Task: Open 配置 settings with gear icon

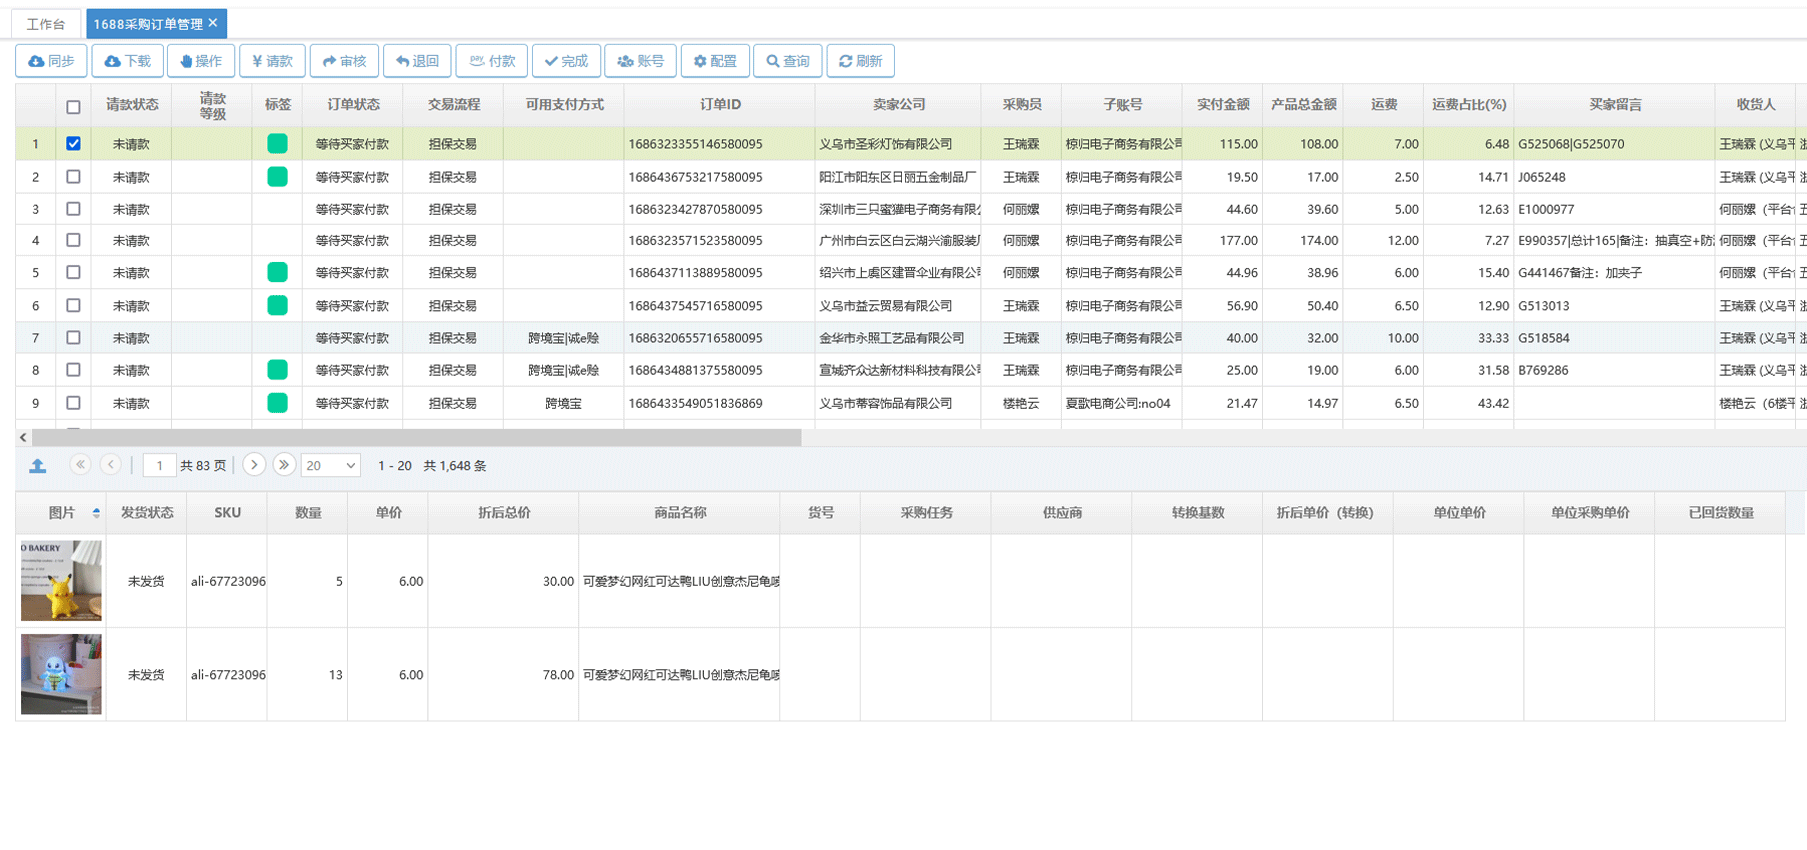Action: 715,61
